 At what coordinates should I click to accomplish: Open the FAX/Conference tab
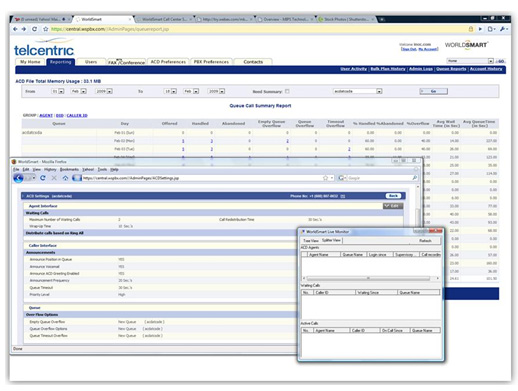pyautogui.click(x=126, y=62)
